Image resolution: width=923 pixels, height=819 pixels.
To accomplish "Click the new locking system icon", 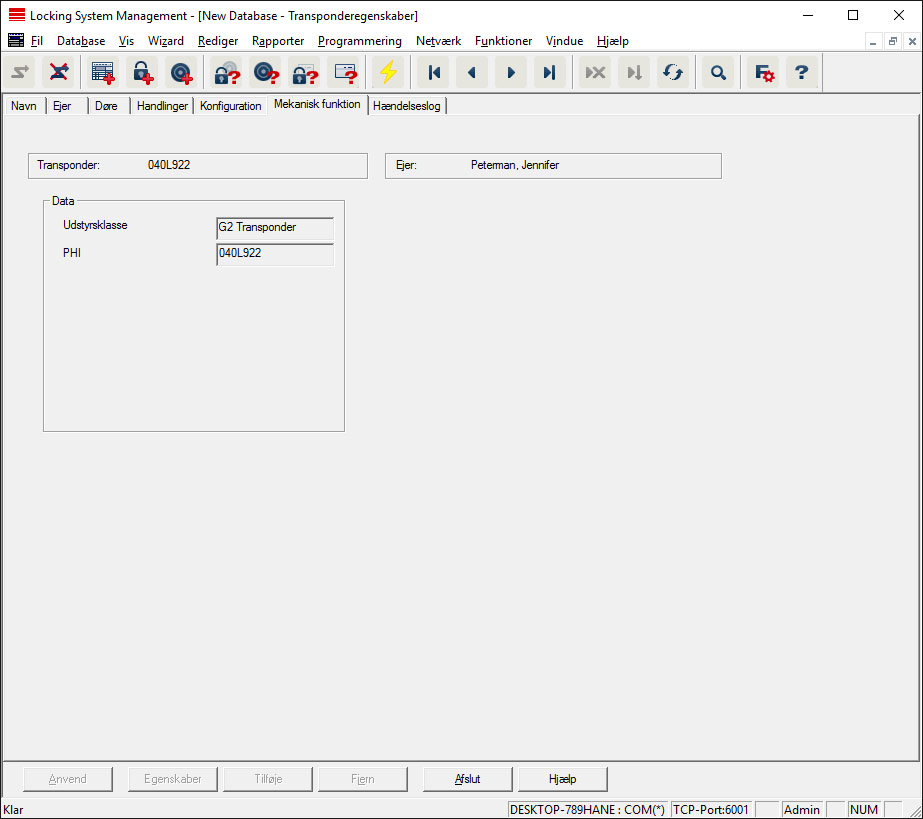I will click(x=103, y=73).
